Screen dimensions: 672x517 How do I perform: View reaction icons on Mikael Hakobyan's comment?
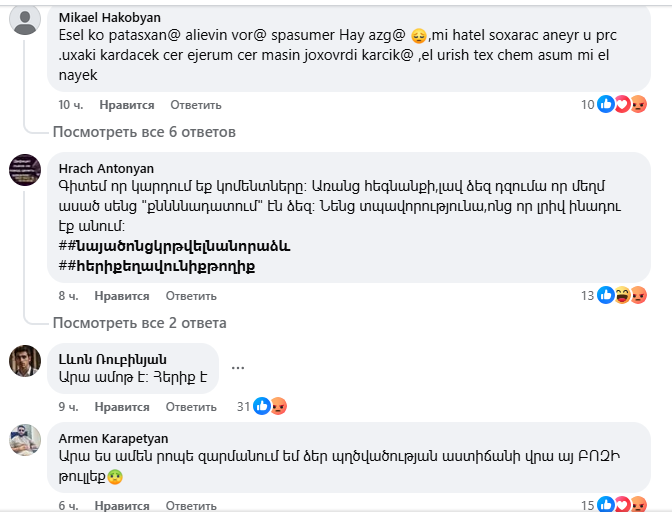coord(622,104)
